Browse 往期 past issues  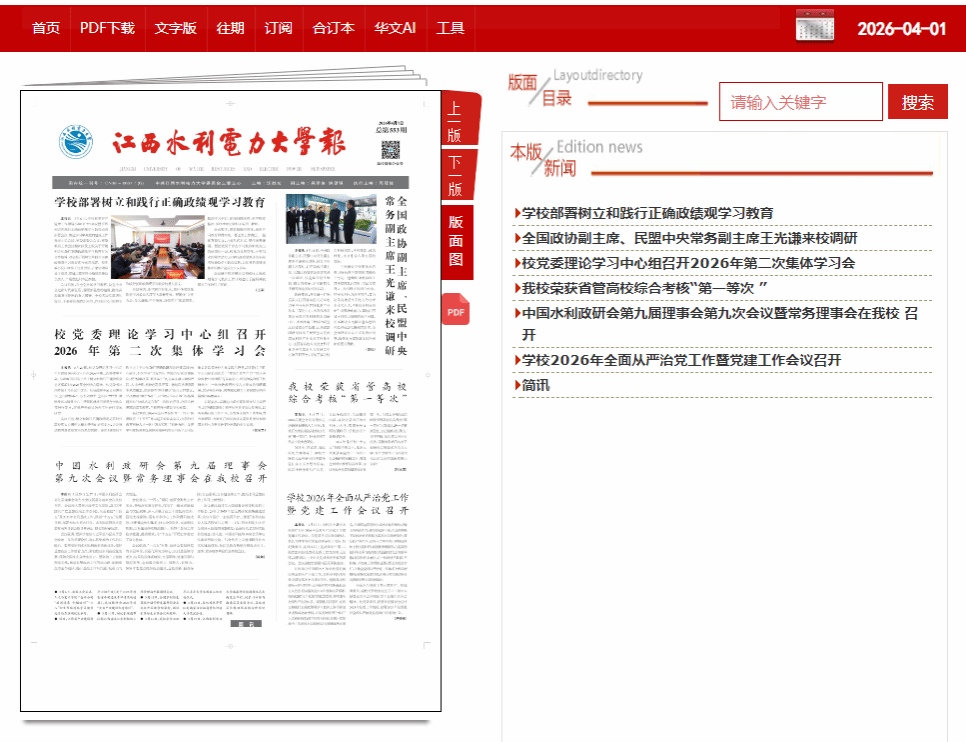[x=230, y=28]
